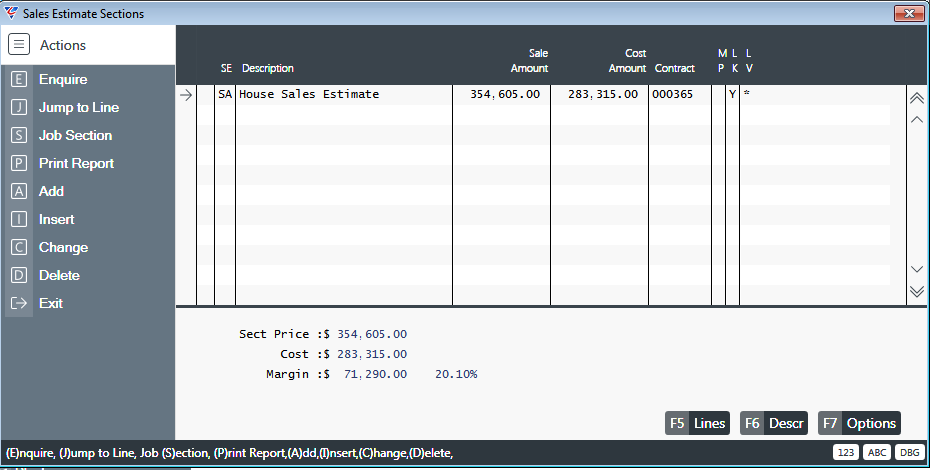Click the S key icon for Job Section
Image resolution: width=931 pixels, height=470 pixels.
[19, 135]
